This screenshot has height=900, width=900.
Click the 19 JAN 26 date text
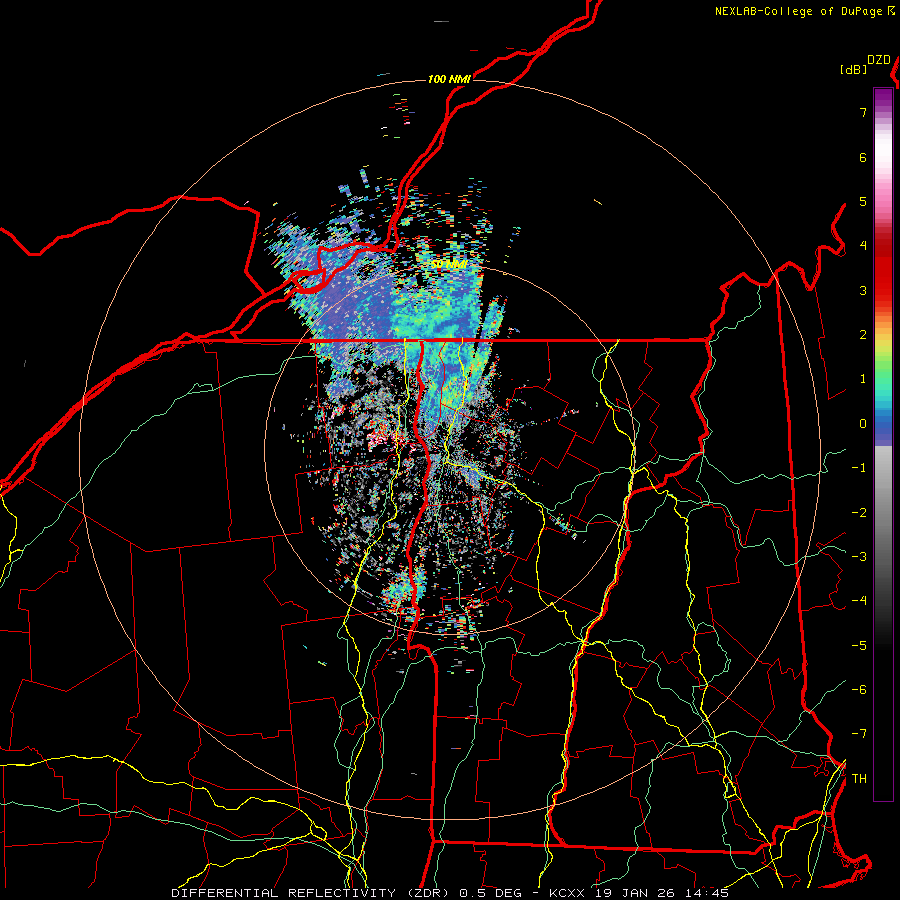(x=634, y=893)
